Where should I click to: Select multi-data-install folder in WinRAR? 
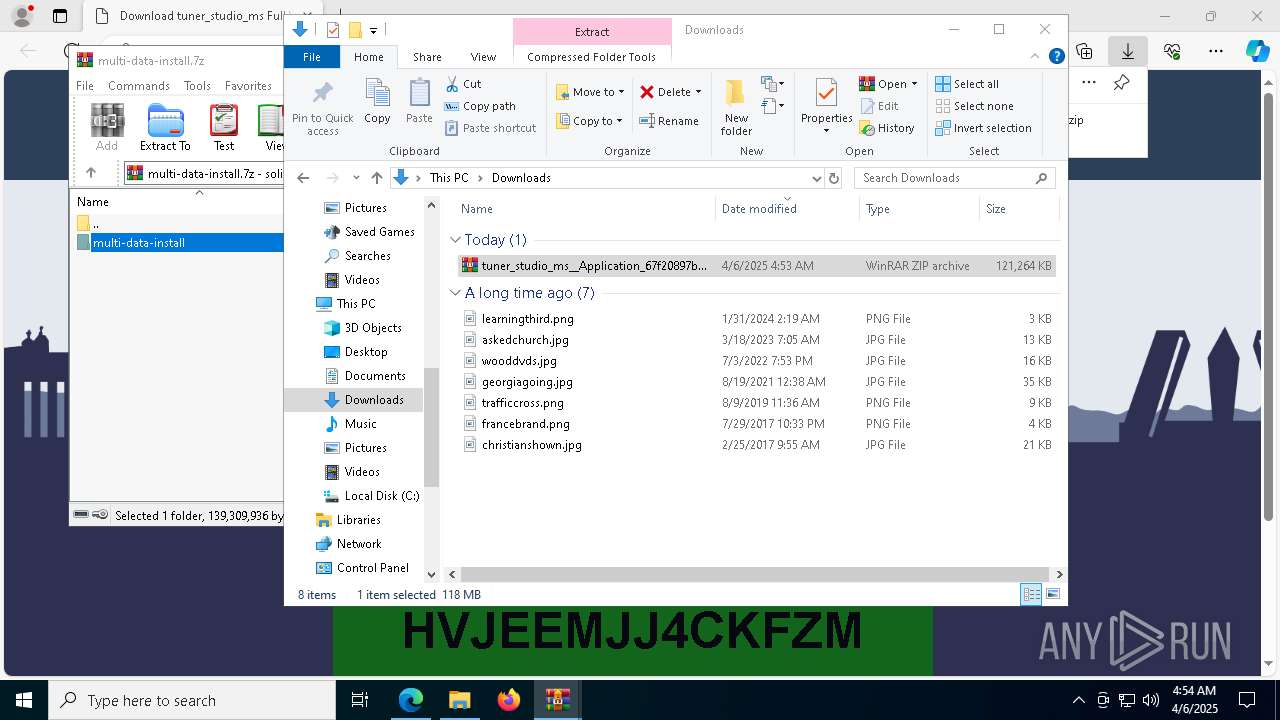pyautogui.click(x=180, y=243)
